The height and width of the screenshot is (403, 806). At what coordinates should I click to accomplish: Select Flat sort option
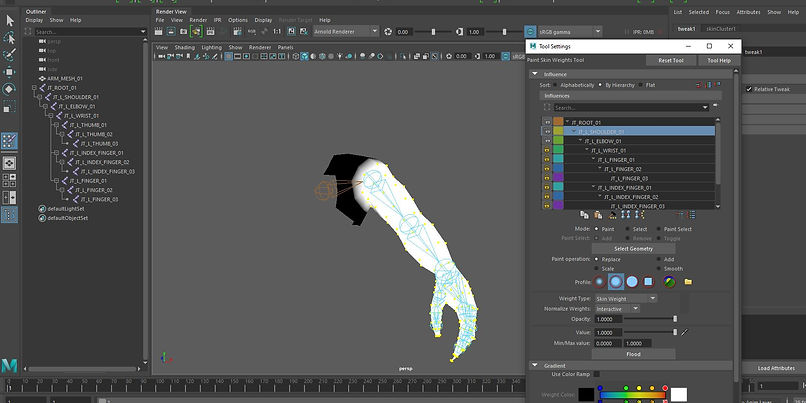[640, 85]
